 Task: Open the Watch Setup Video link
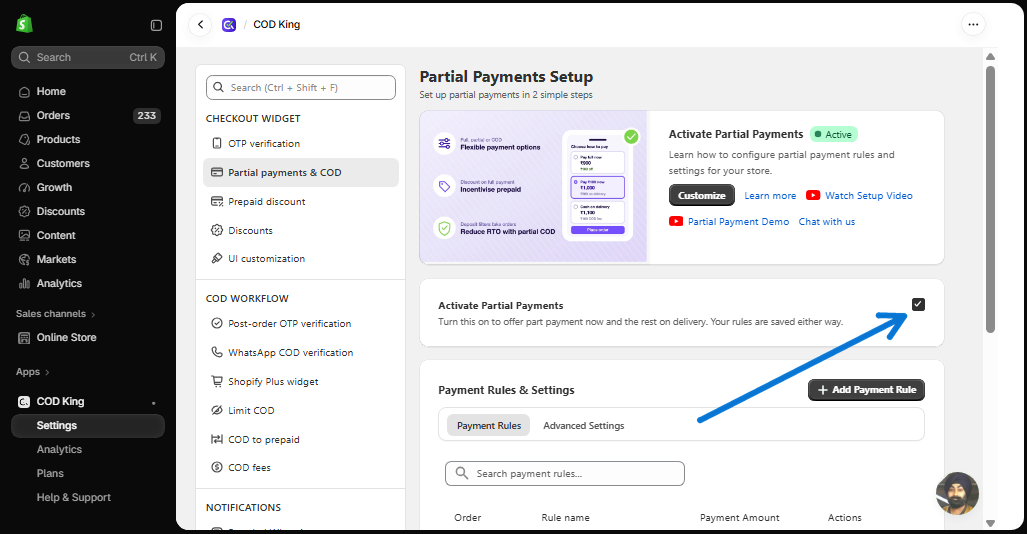868,196
